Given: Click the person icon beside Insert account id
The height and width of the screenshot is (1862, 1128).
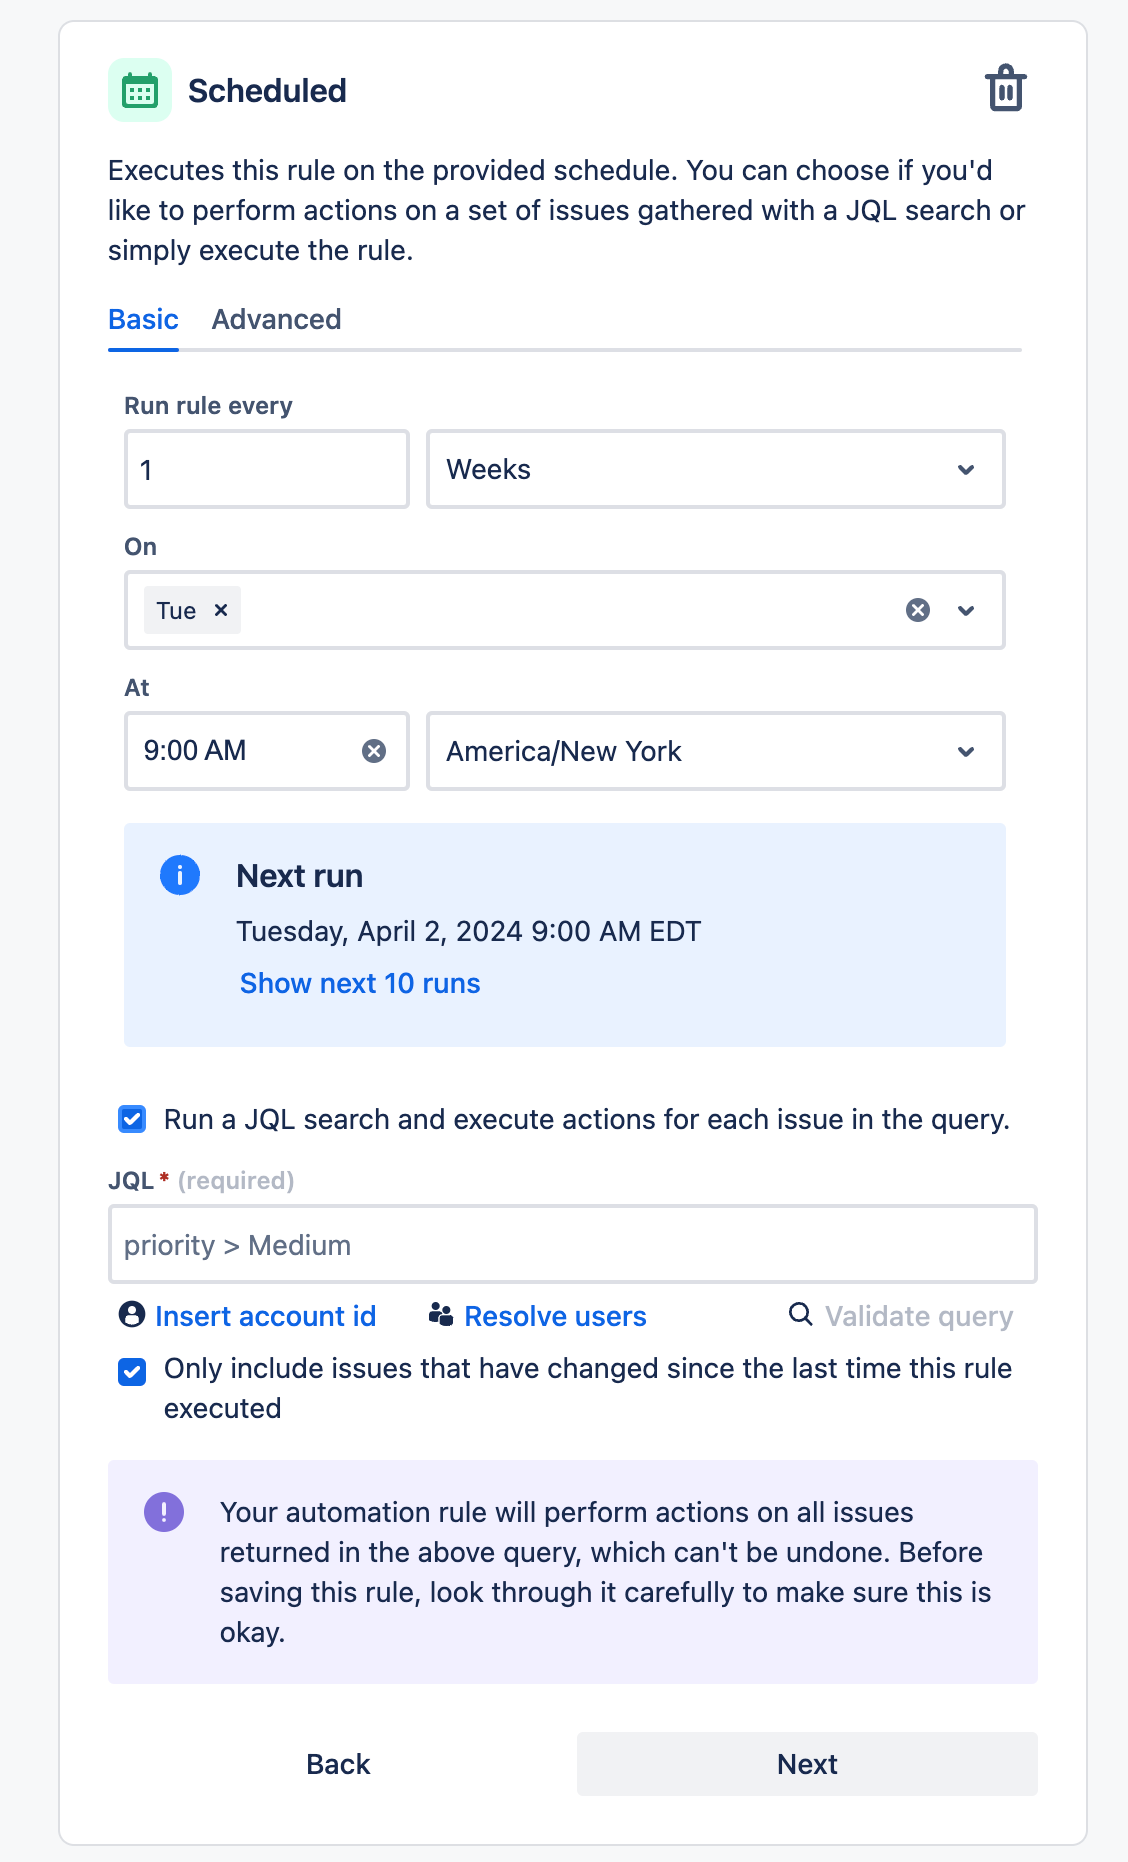Looking at the screenshot, I should coord(132,1314).
